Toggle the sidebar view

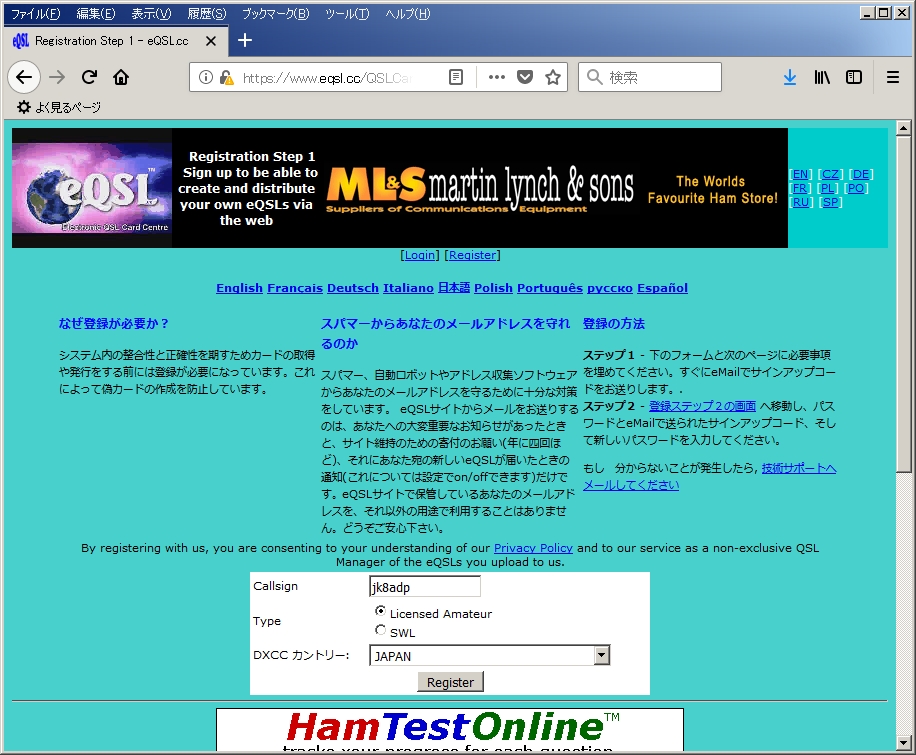tap(854, 77)
